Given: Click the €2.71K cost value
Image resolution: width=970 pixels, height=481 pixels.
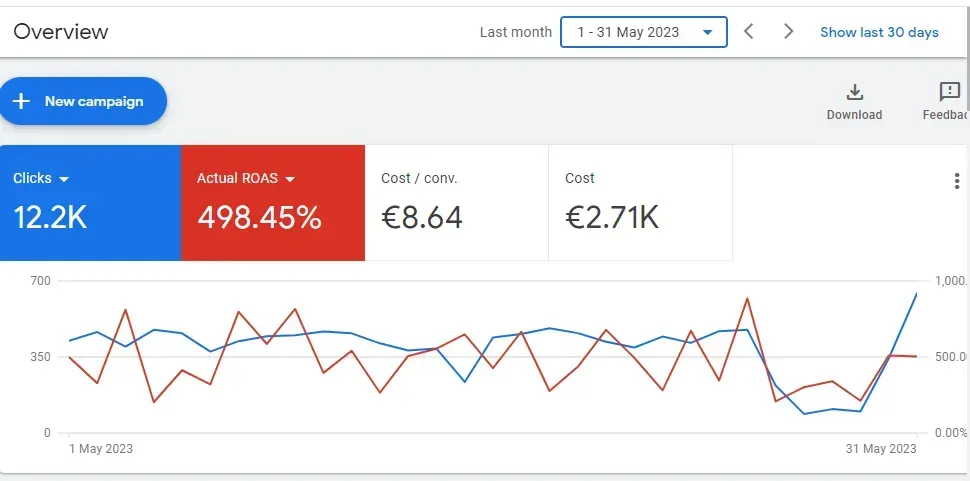Looking at the screenshot, I should [x=612, y=218].
